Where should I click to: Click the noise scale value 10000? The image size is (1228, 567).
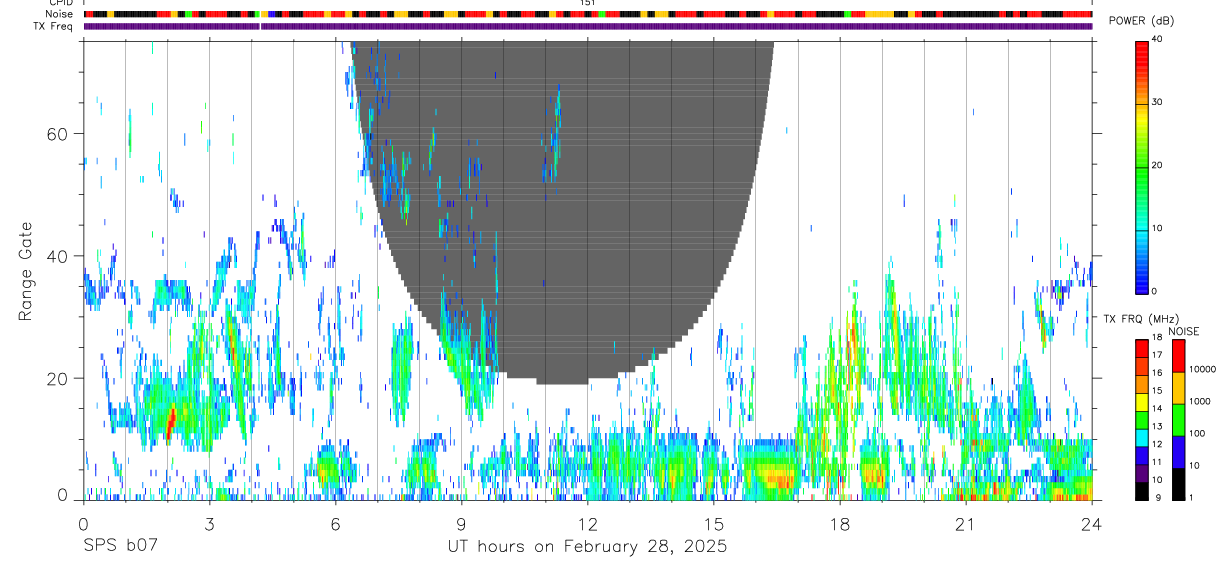1202,369
